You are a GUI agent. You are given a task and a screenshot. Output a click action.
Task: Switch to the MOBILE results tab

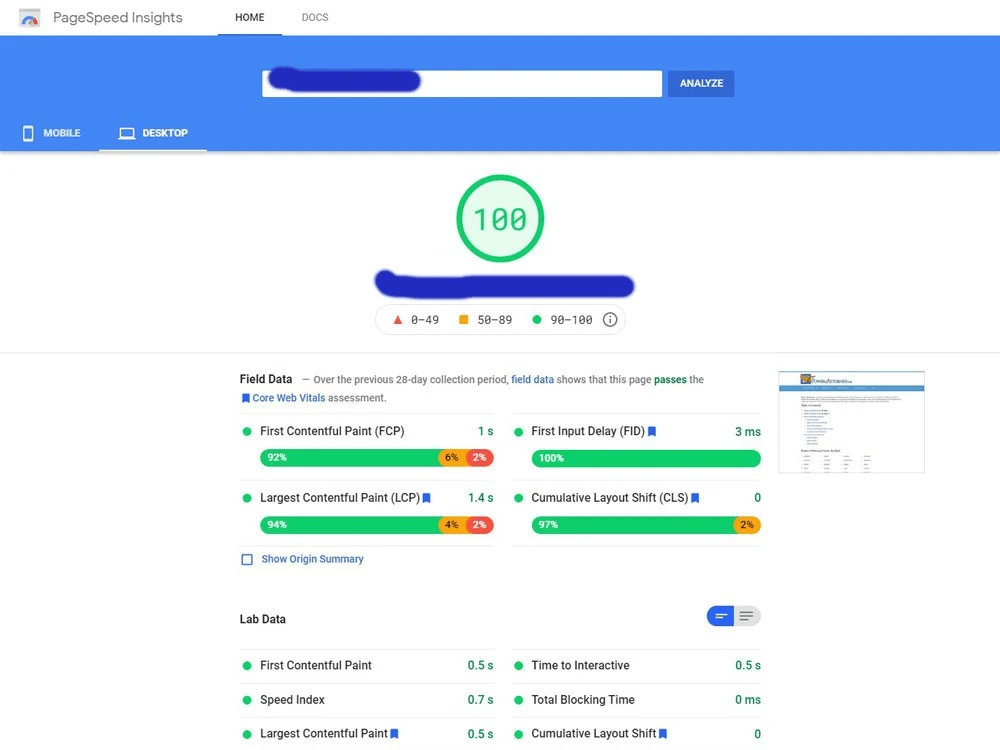[x=51, y=133]
